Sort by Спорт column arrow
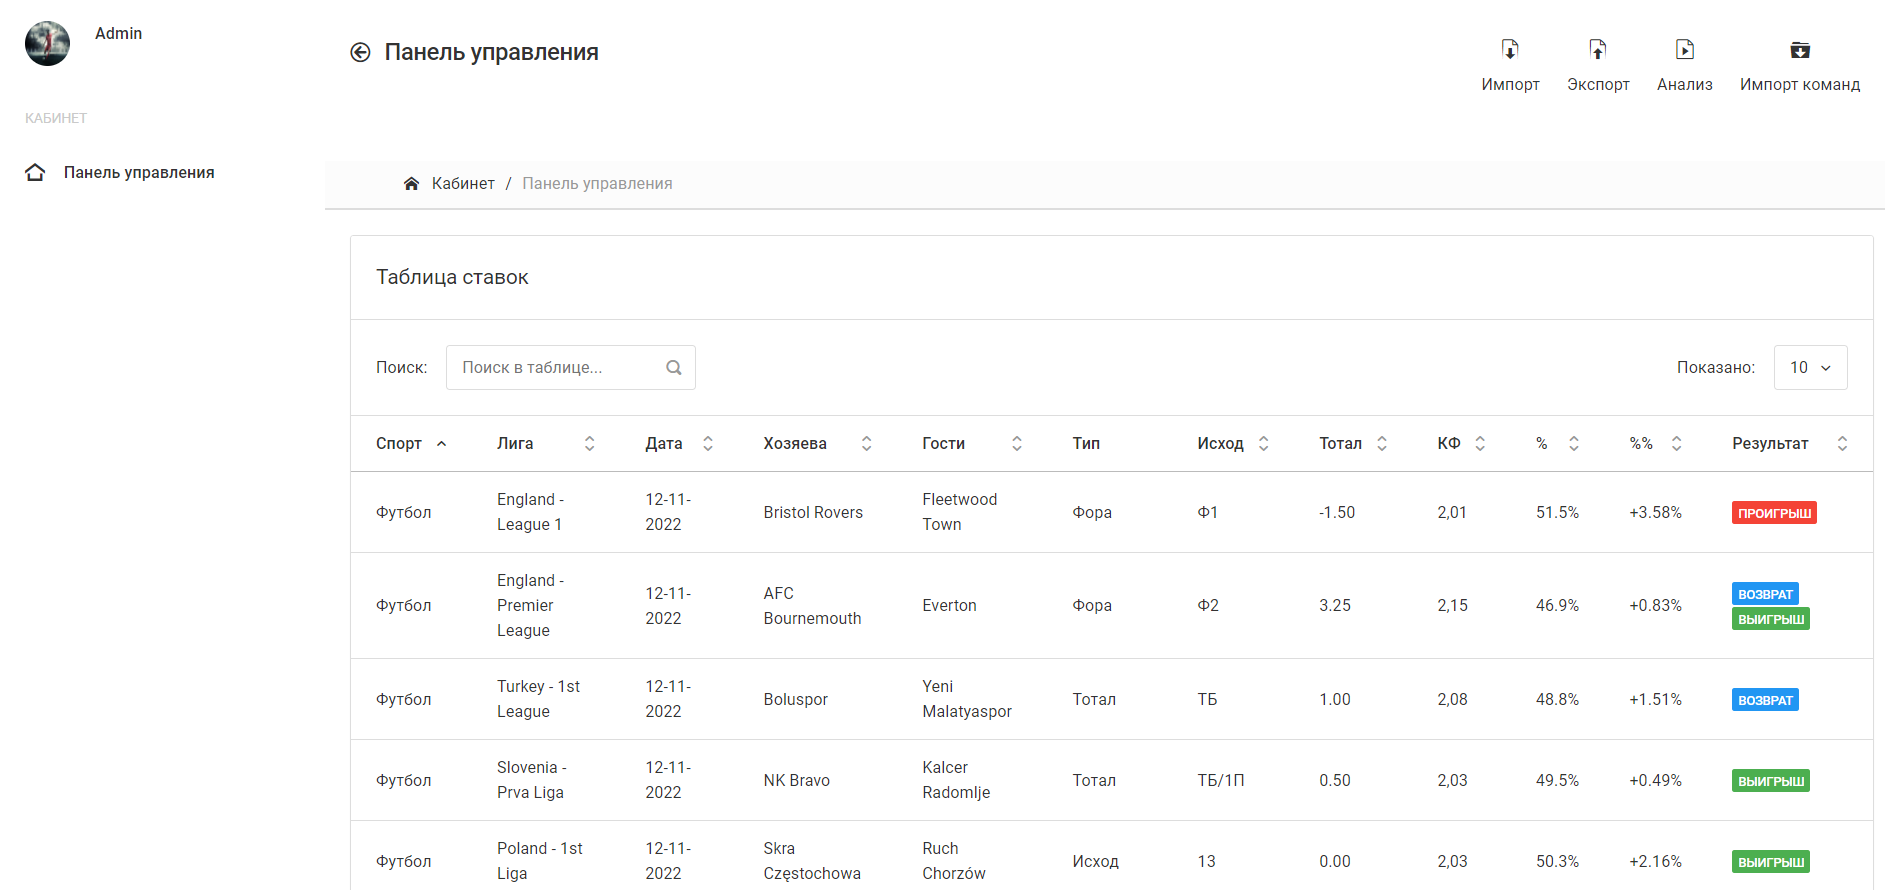This screenshot has height=890, width=1885. (441, 443)
